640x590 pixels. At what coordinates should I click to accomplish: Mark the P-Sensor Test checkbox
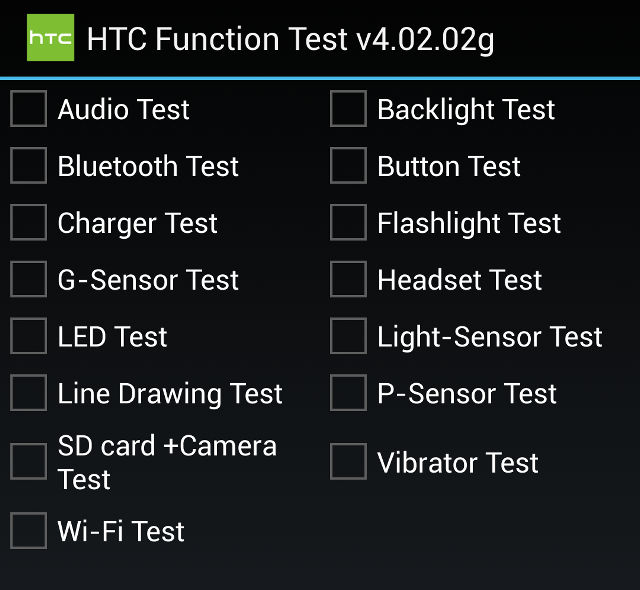(348, 394)
